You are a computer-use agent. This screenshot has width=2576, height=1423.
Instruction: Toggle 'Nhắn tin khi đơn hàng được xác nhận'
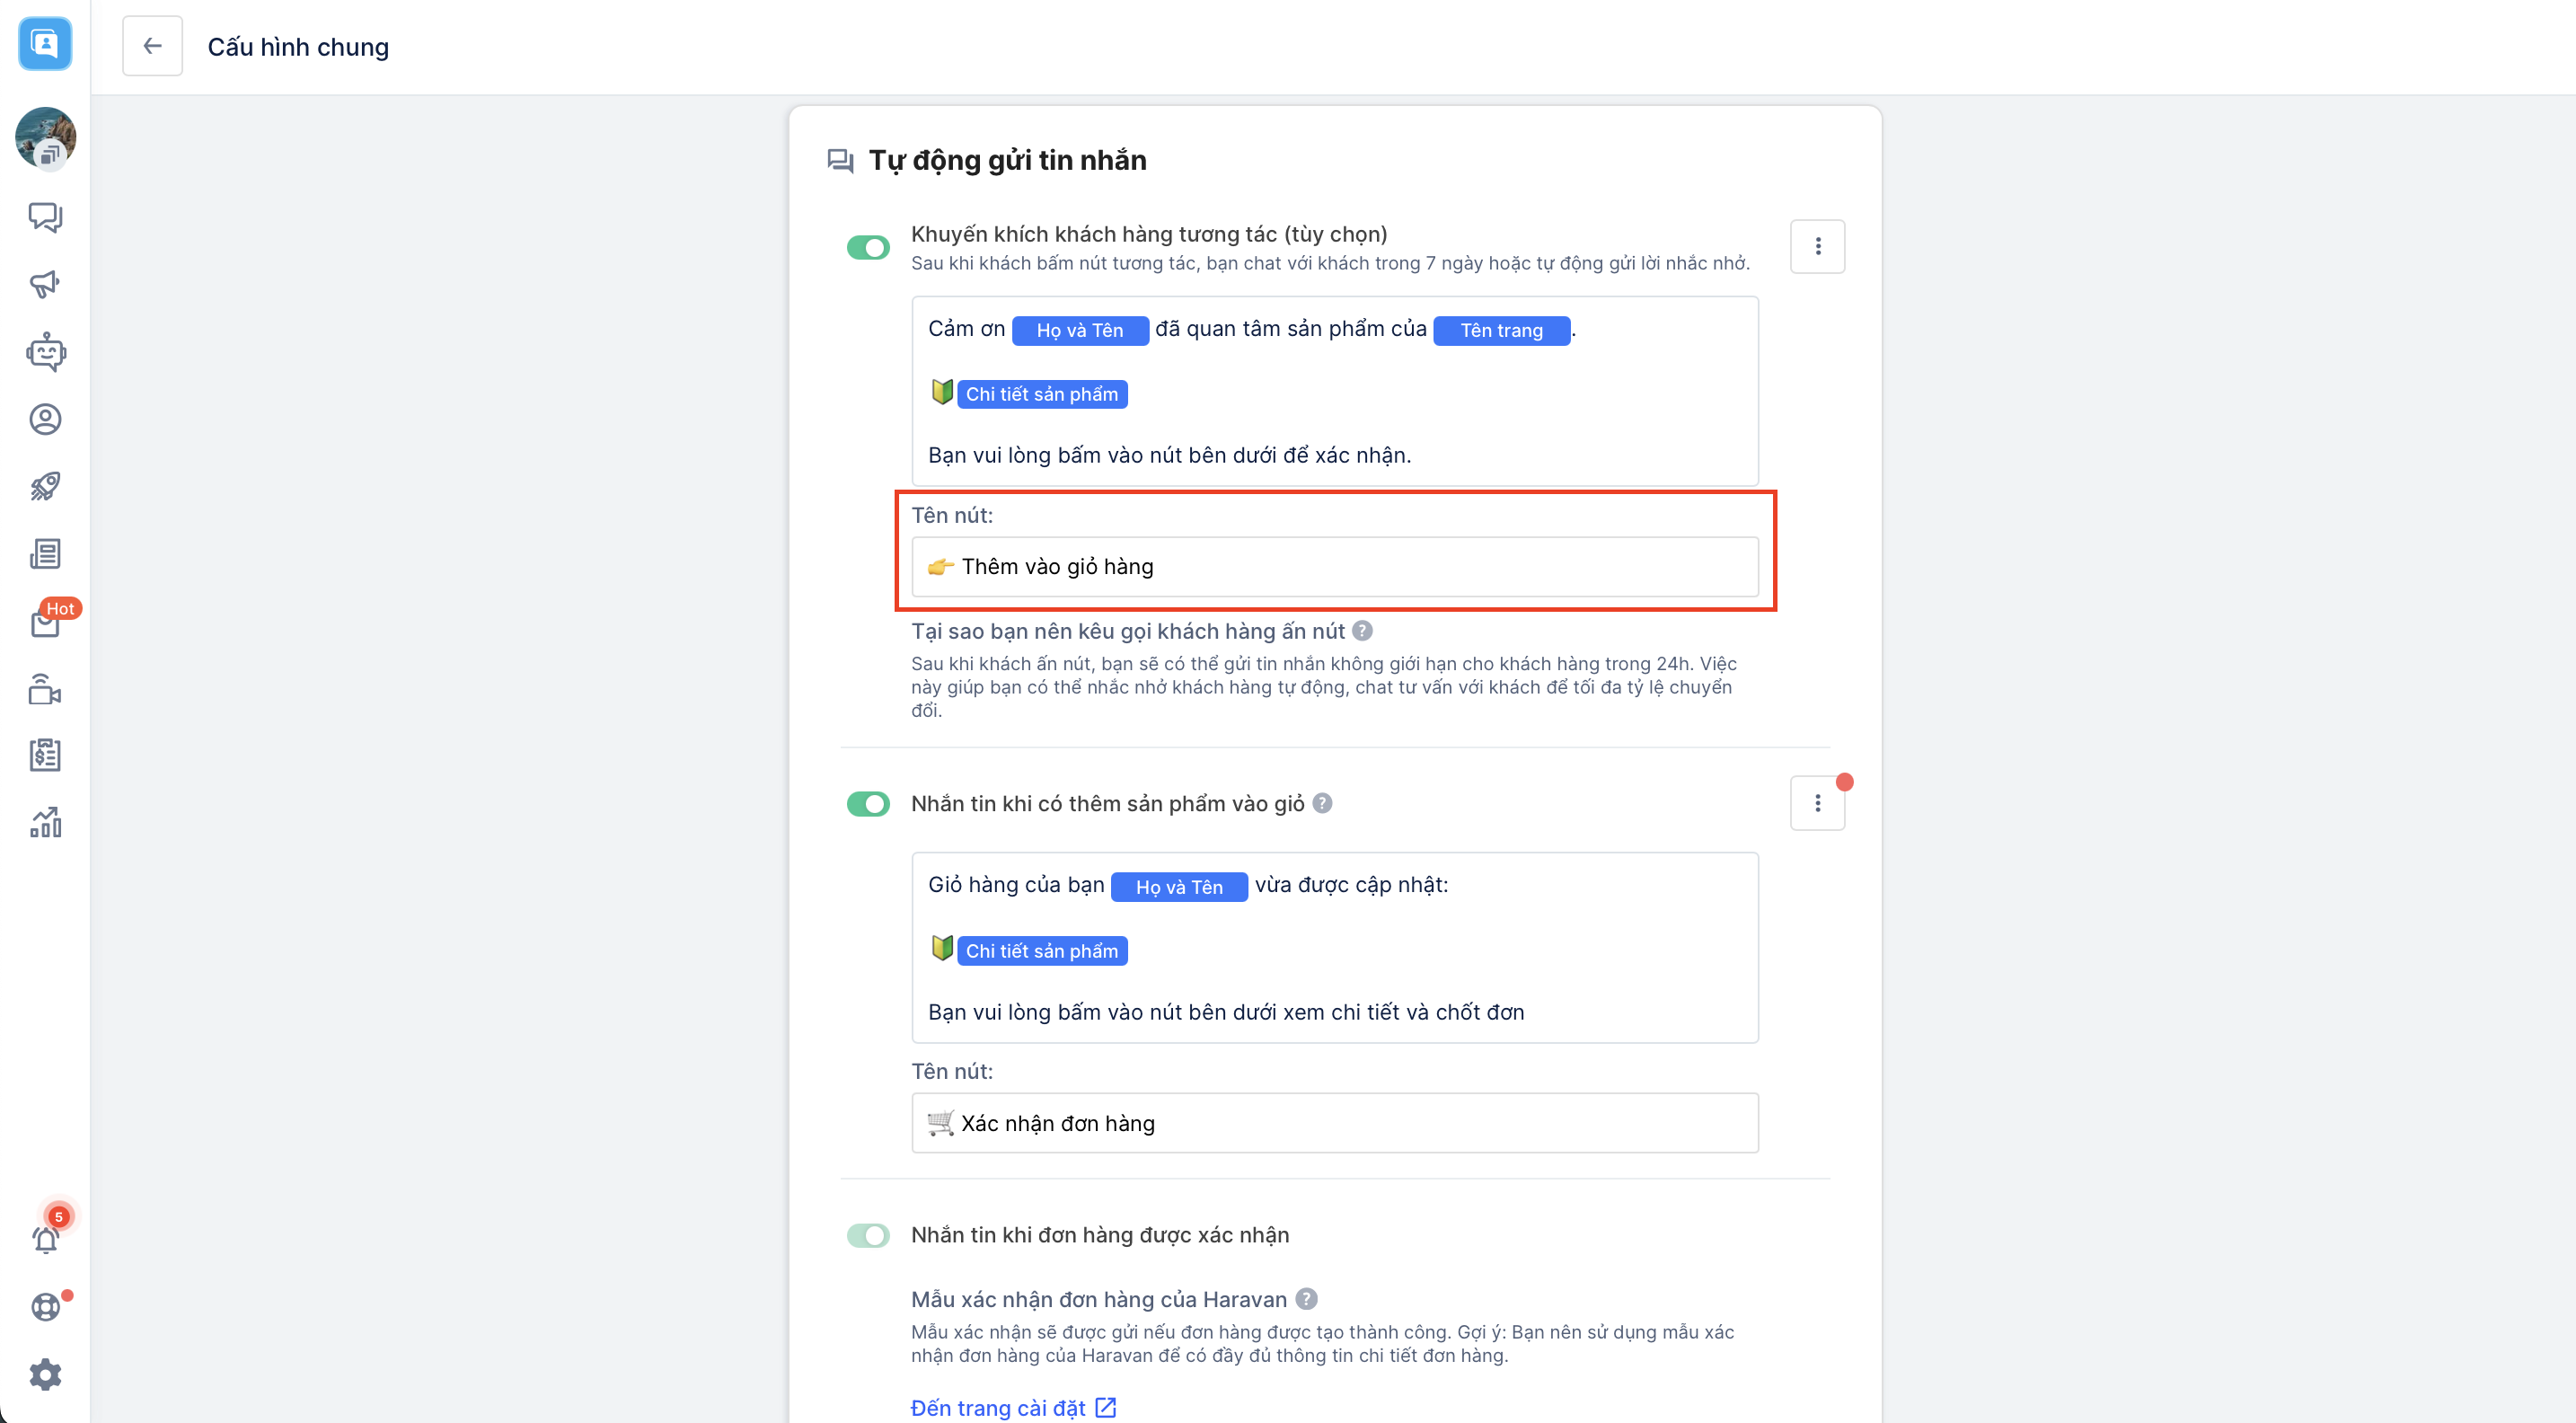(867, 1235)
